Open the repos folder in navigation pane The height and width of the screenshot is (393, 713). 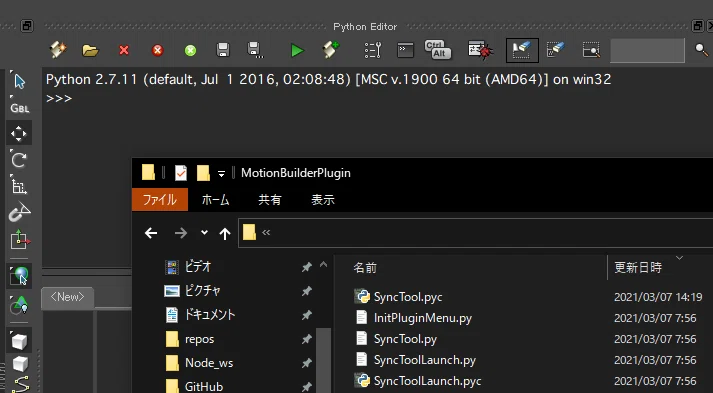click(199, 339)
